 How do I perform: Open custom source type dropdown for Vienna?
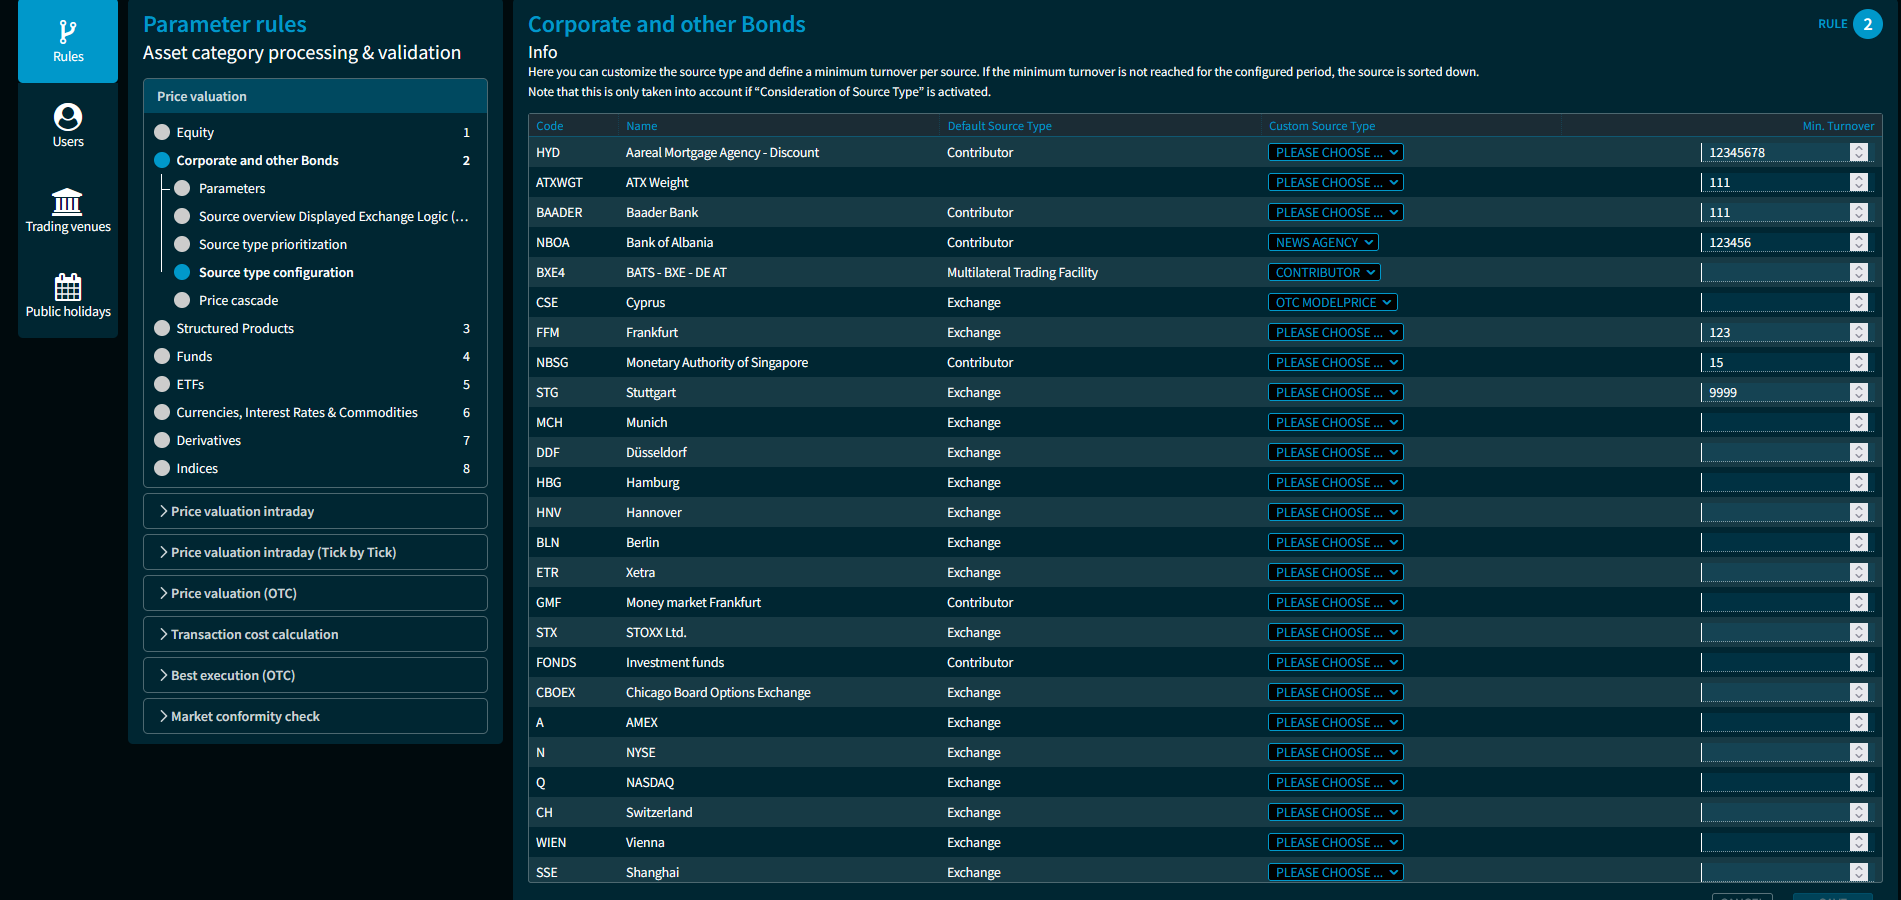(x=1335, y=842)
